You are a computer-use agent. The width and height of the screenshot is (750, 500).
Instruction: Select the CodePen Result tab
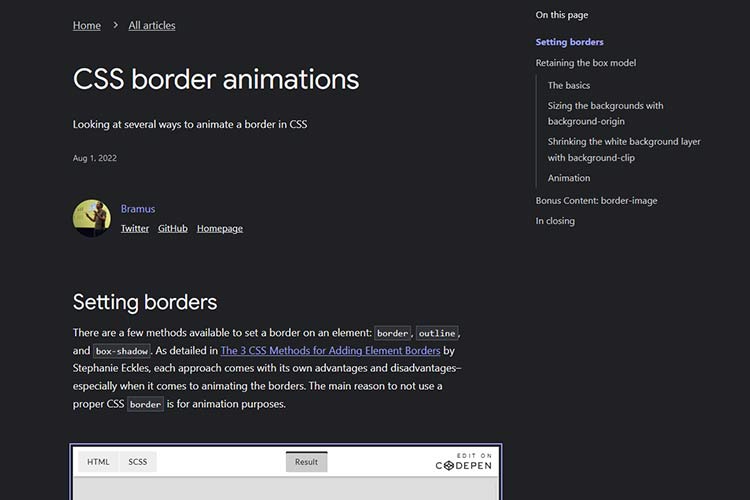click(306, 462)
